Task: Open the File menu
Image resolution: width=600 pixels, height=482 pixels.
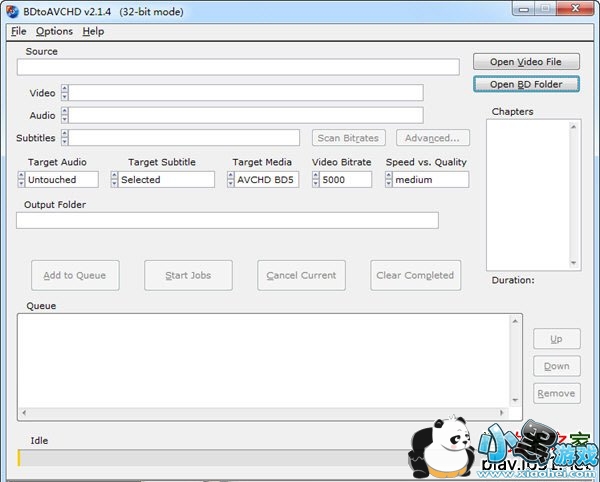Action: click(18, 31)
